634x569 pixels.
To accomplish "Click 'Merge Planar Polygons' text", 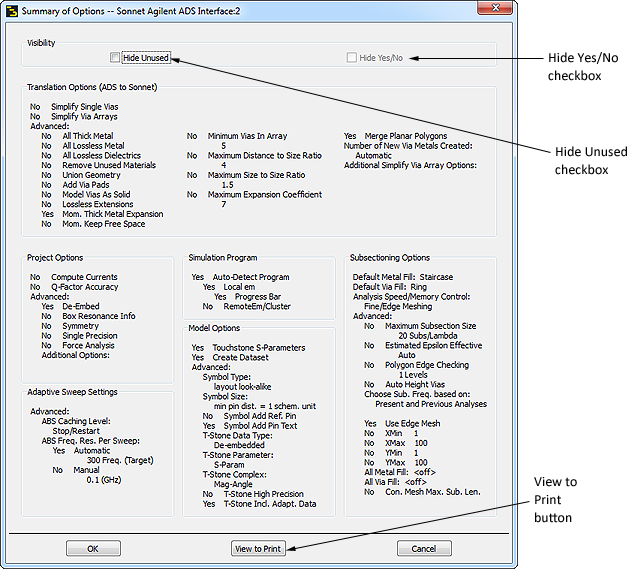I will pos(406,136).
